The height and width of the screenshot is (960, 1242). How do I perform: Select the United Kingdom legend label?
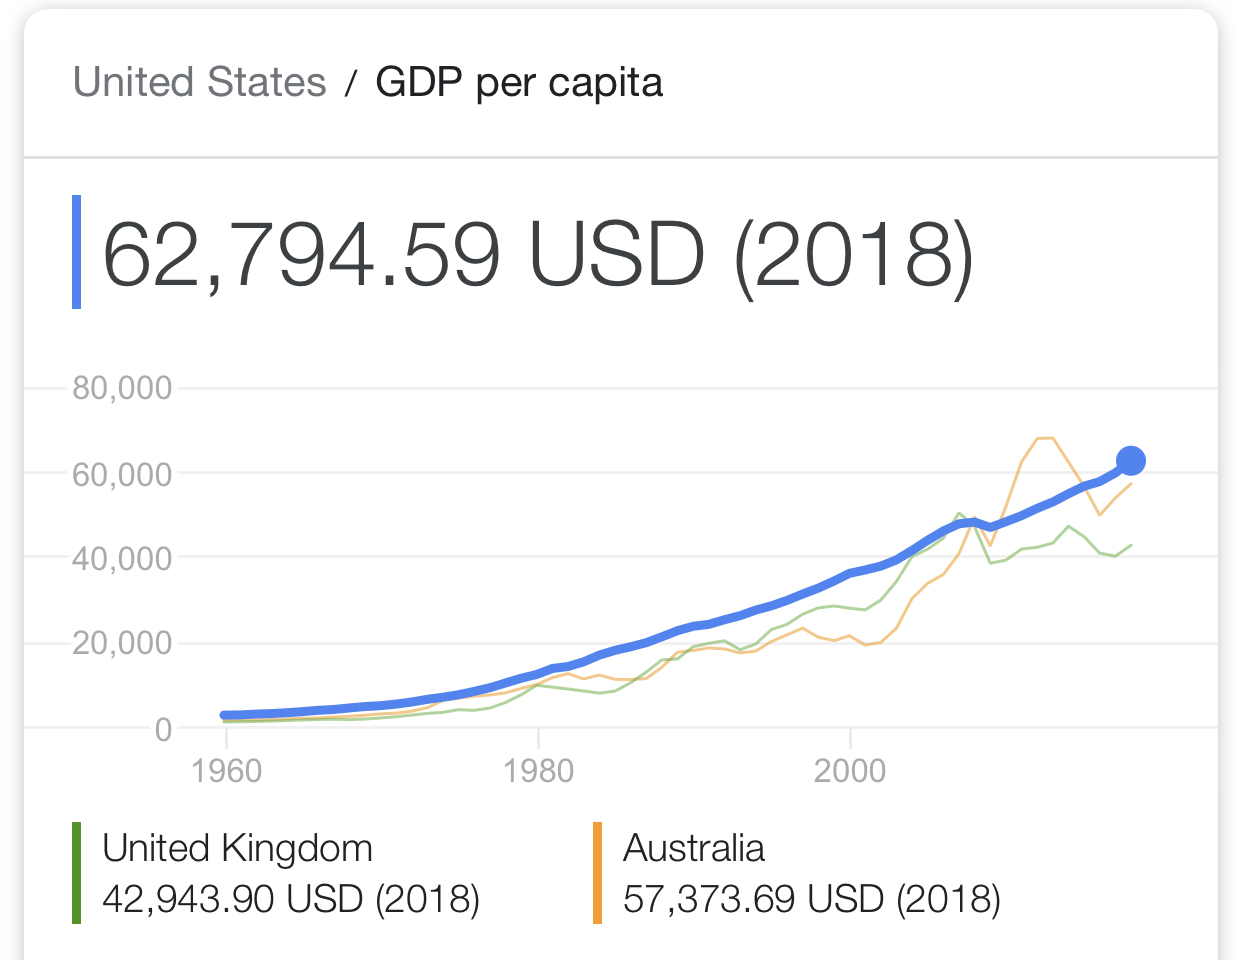[x=237, y=848]
